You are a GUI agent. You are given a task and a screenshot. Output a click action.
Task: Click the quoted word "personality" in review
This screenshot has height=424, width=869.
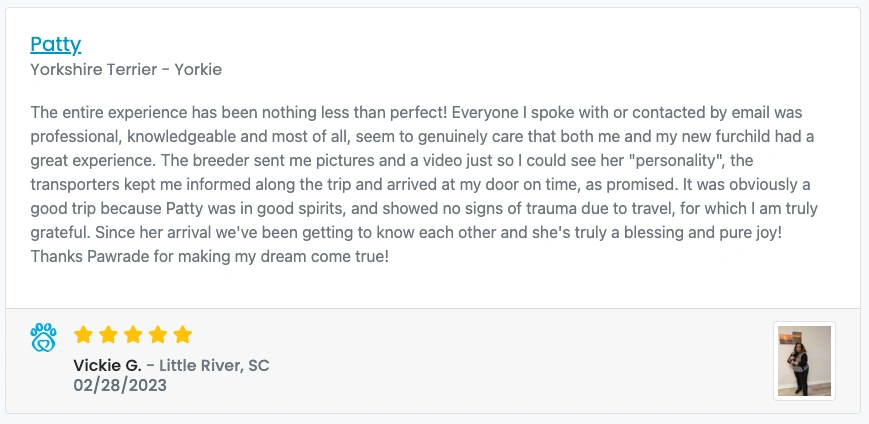click(689, 161)
